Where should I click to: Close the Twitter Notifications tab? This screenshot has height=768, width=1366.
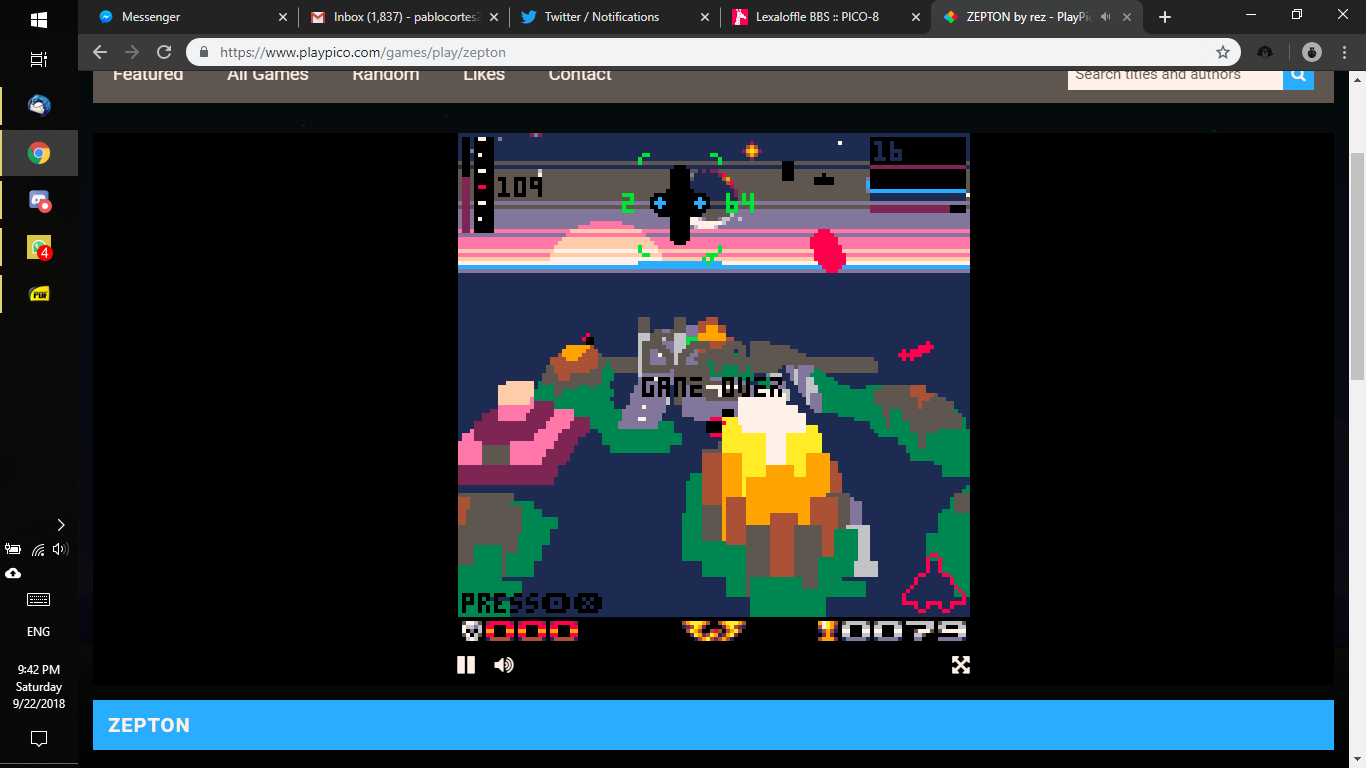pos(705,17)
